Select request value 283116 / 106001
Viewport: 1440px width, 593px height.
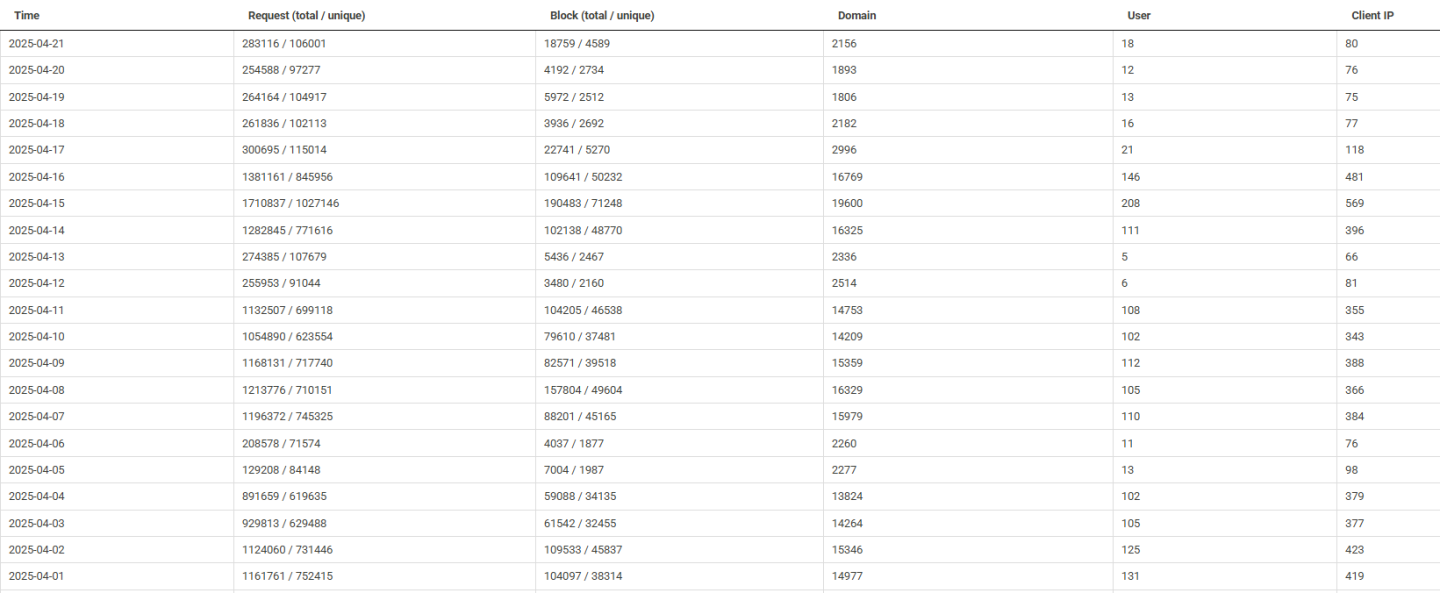coord(284,44)
